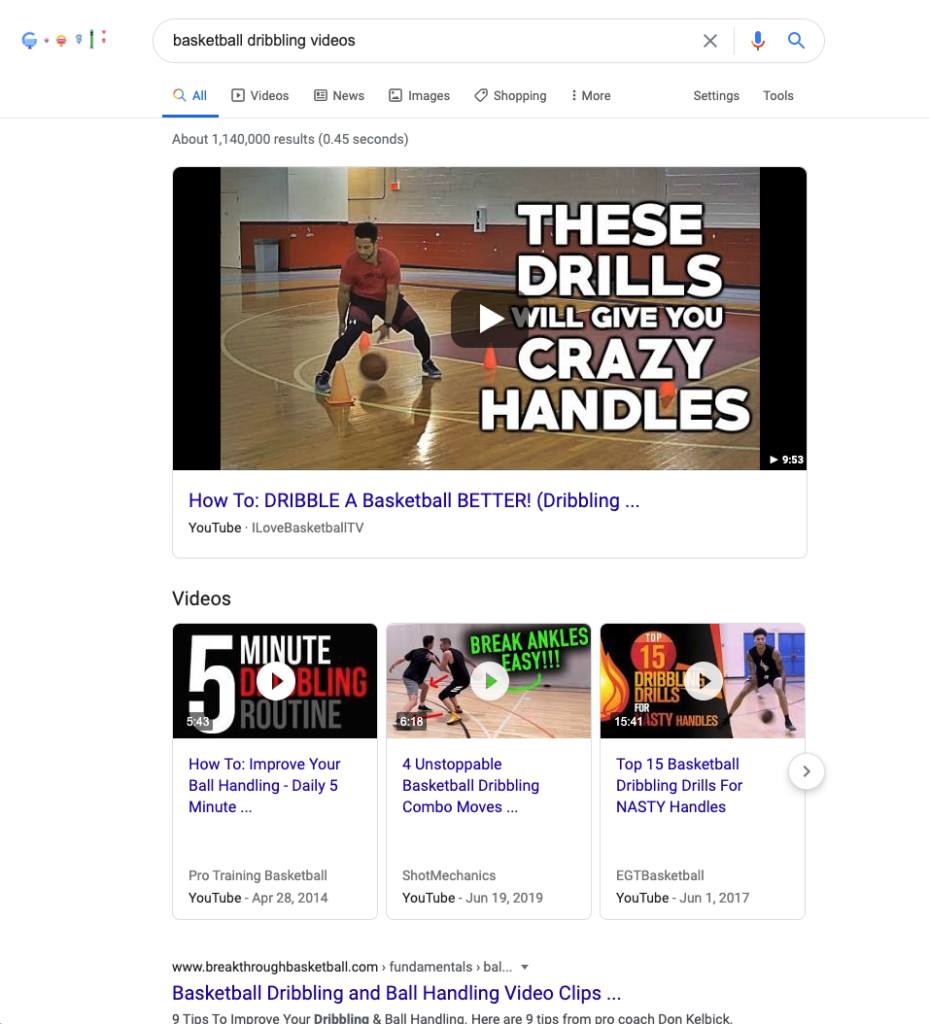Click the Videos section heading
929x1024 pixels.
click(x=201, y=599)
